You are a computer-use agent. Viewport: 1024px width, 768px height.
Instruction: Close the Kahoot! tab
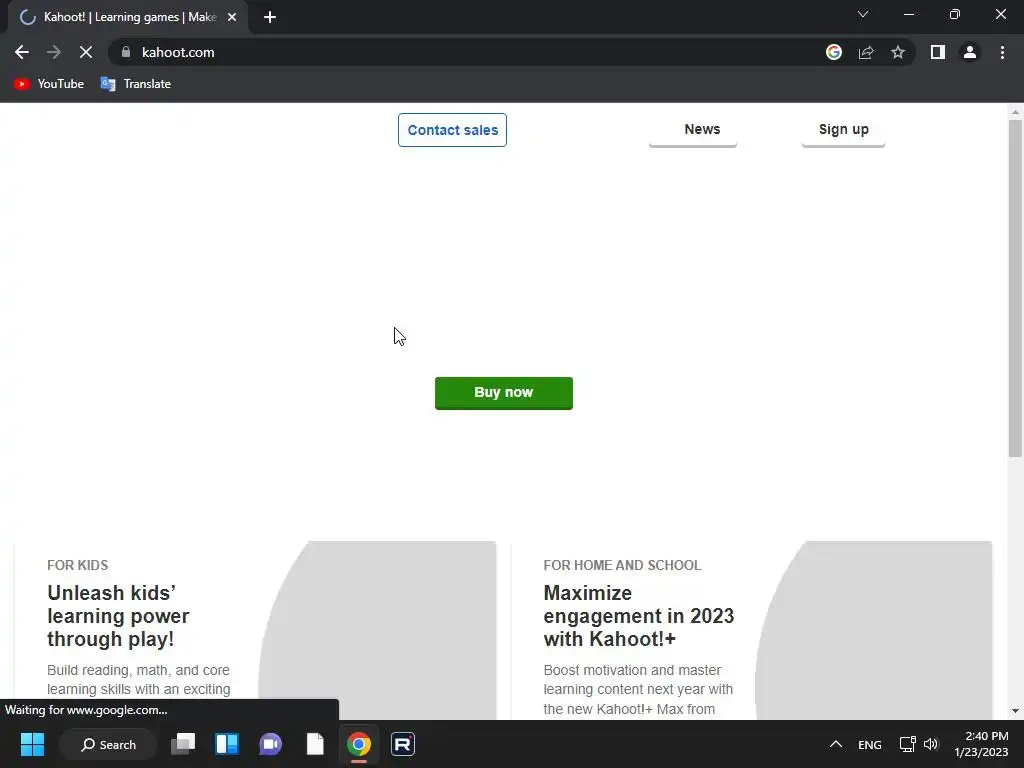tap(232, 17)
